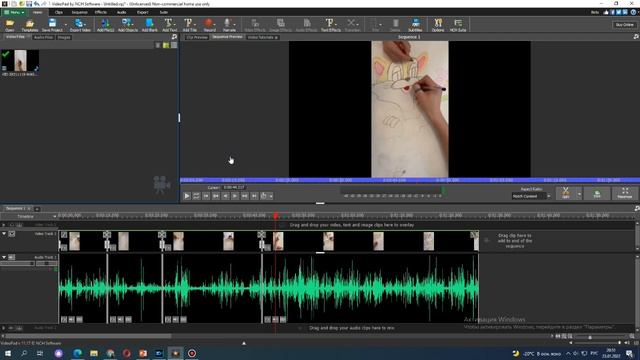
Task: Click the Add Objects icon
Action: 128,24
